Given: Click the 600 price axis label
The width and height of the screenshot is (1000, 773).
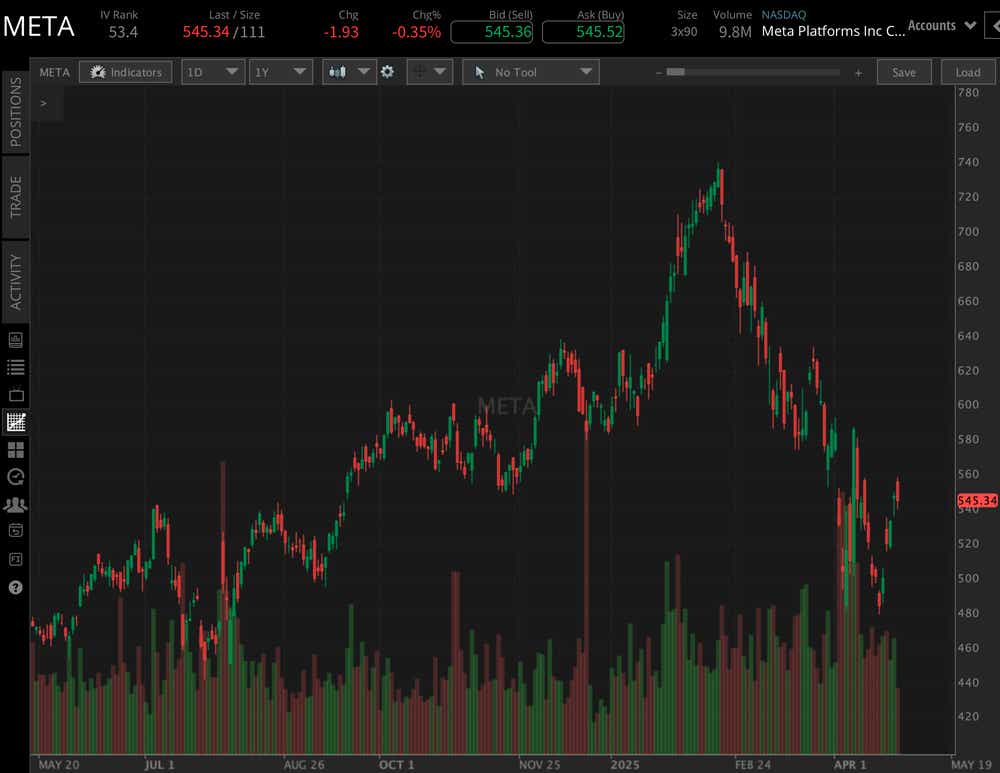Looking at the screenshot, I should point(967,404).
